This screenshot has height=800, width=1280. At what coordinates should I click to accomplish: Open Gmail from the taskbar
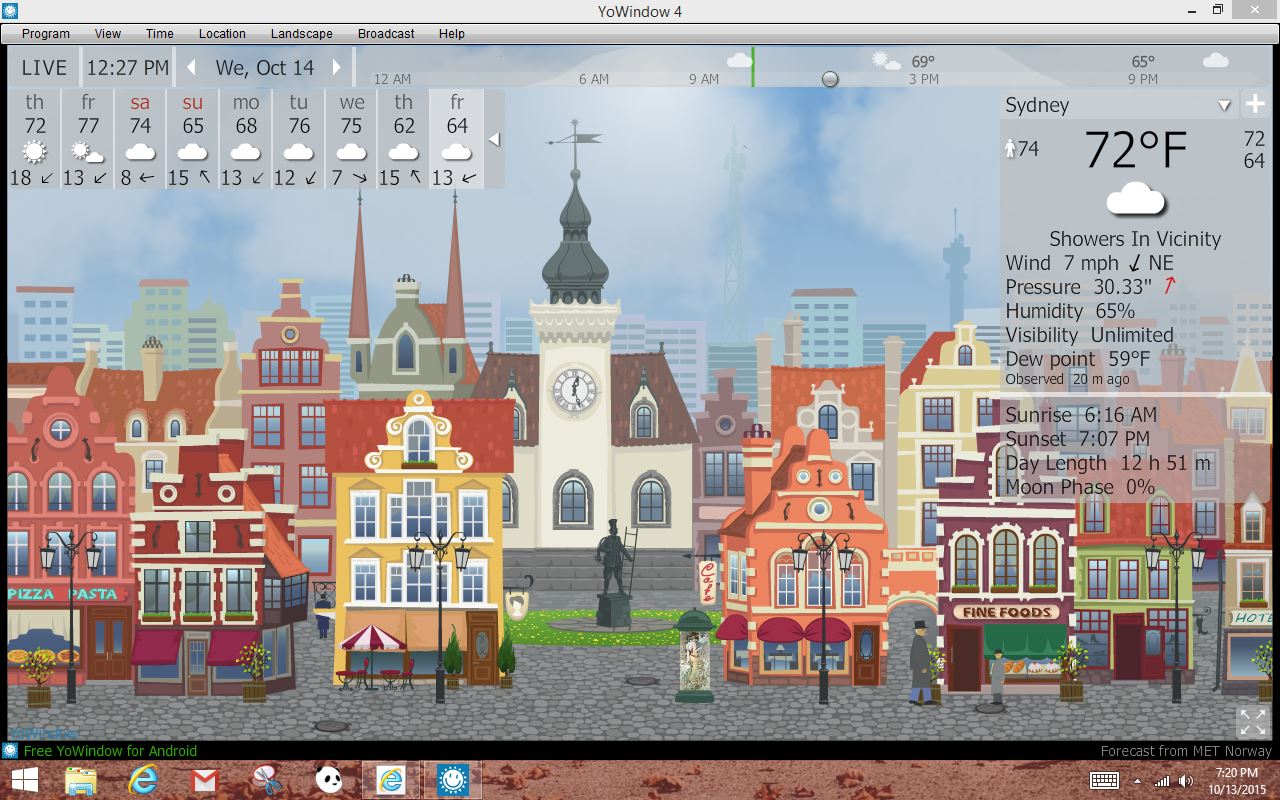click(204, 780)
